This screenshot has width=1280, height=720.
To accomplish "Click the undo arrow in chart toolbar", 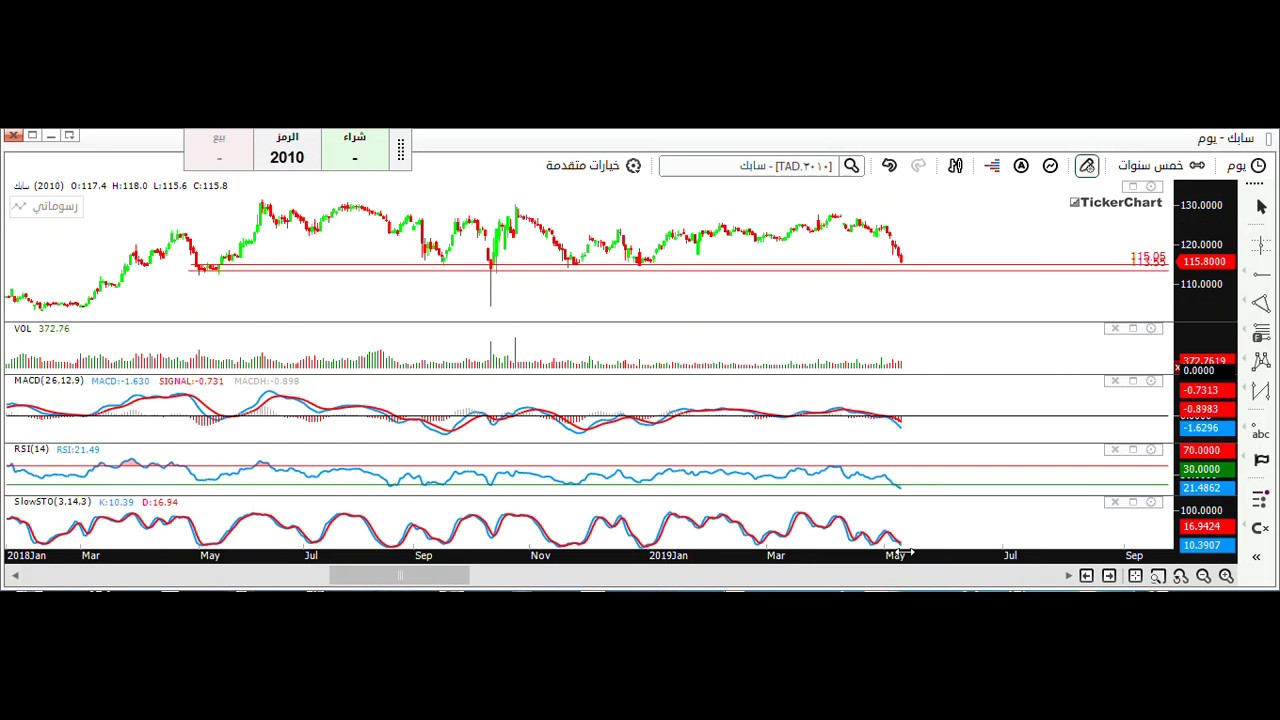I will click(889, 166).
